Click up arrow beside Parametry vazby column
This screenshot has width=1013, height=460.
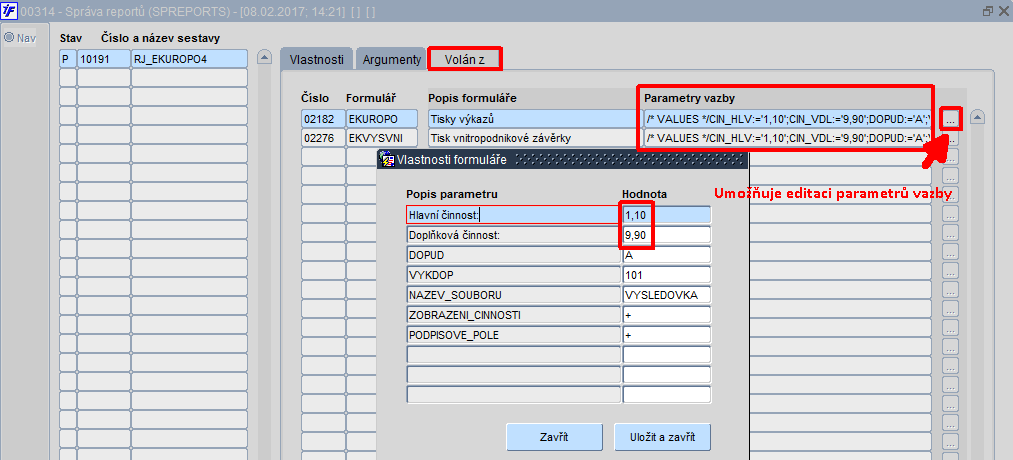978,118
